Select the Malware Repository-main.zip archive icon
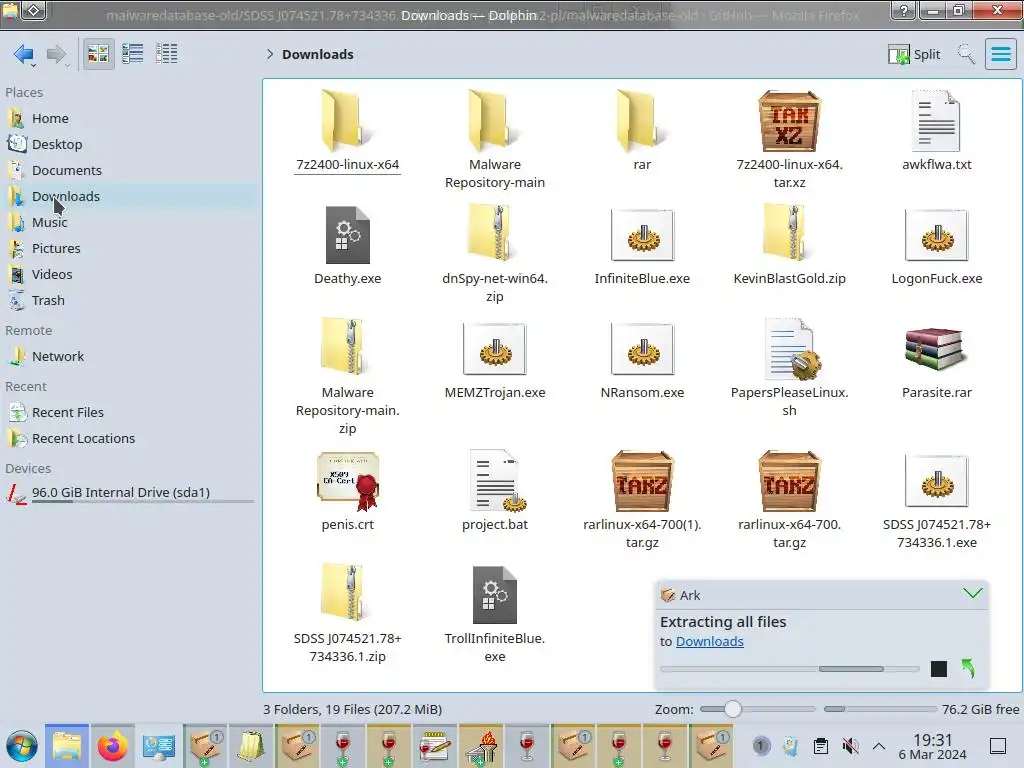The height and width of the screenshot is (768, 1024). click(x=347, y=347)
